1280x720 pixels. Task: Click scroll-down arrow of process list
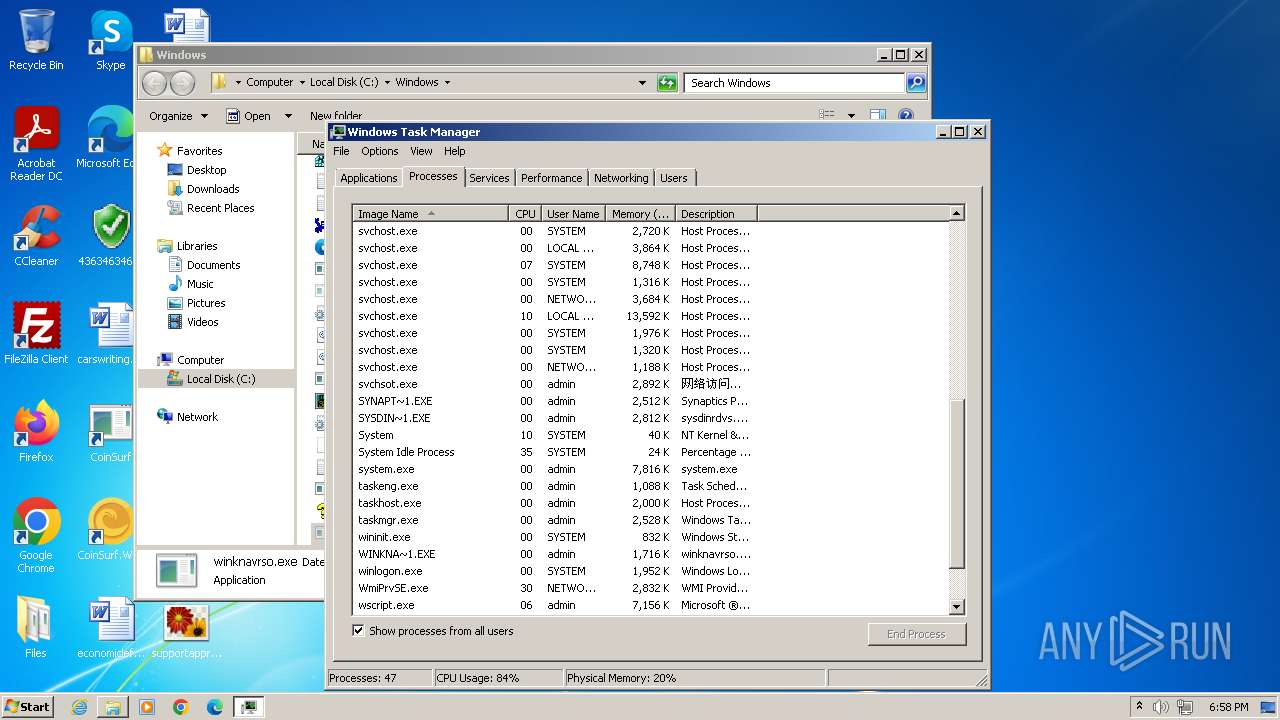coord(957,606)
